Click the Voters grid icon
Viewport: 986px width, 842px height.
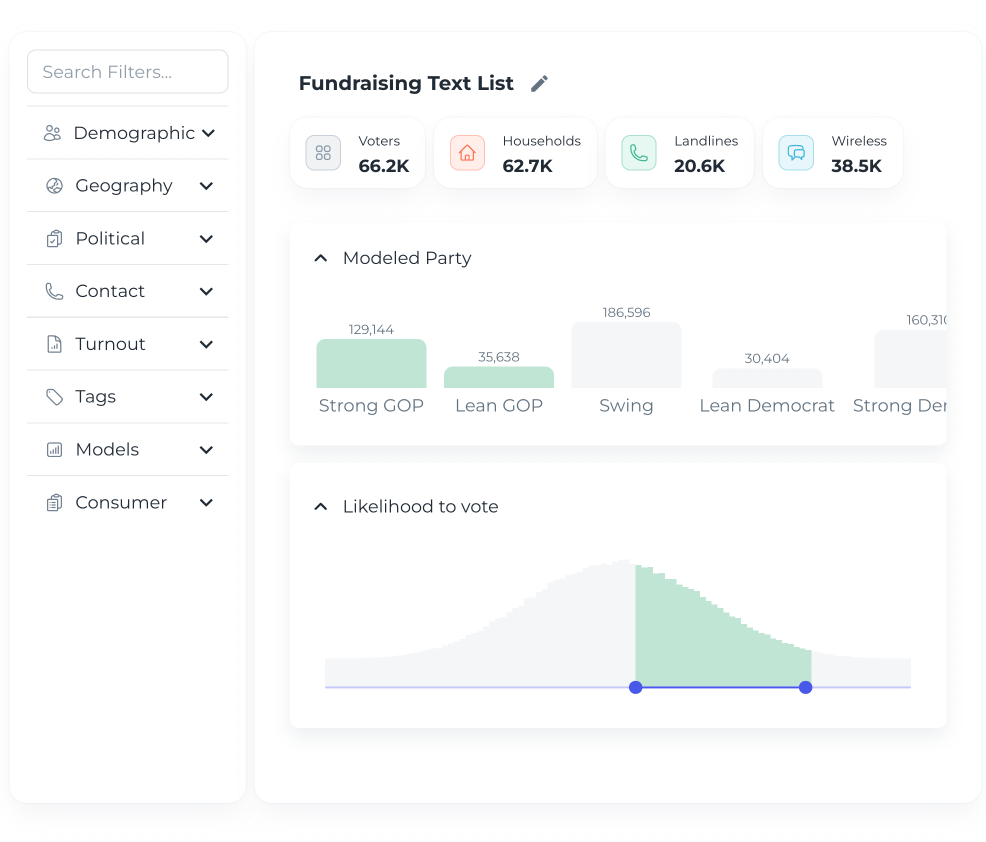click(323, 153)
